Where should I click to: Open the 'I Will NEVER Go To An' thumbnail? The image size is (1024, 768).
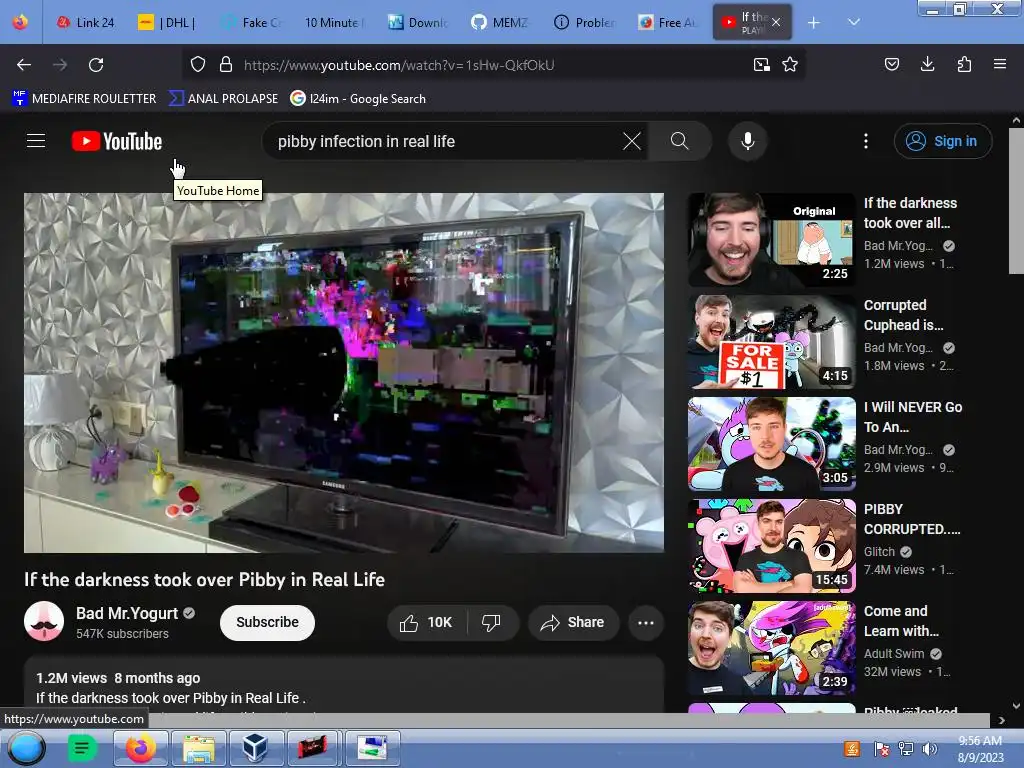click(x=771, y=443)
